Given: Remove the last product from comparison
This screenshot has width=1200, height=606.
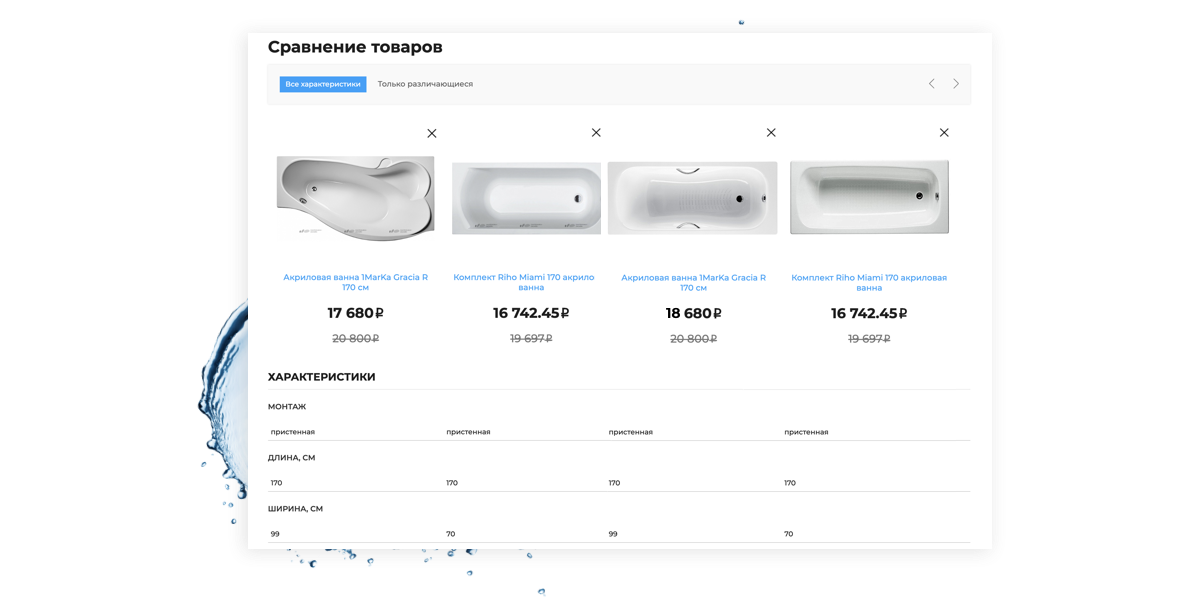Looking at the screenshot, I should point(944,132).
